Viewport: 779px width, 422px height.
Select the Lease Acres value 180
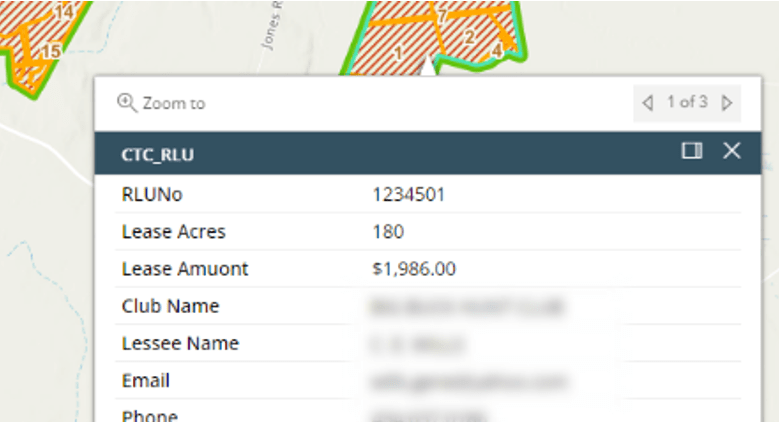(388, 232)
